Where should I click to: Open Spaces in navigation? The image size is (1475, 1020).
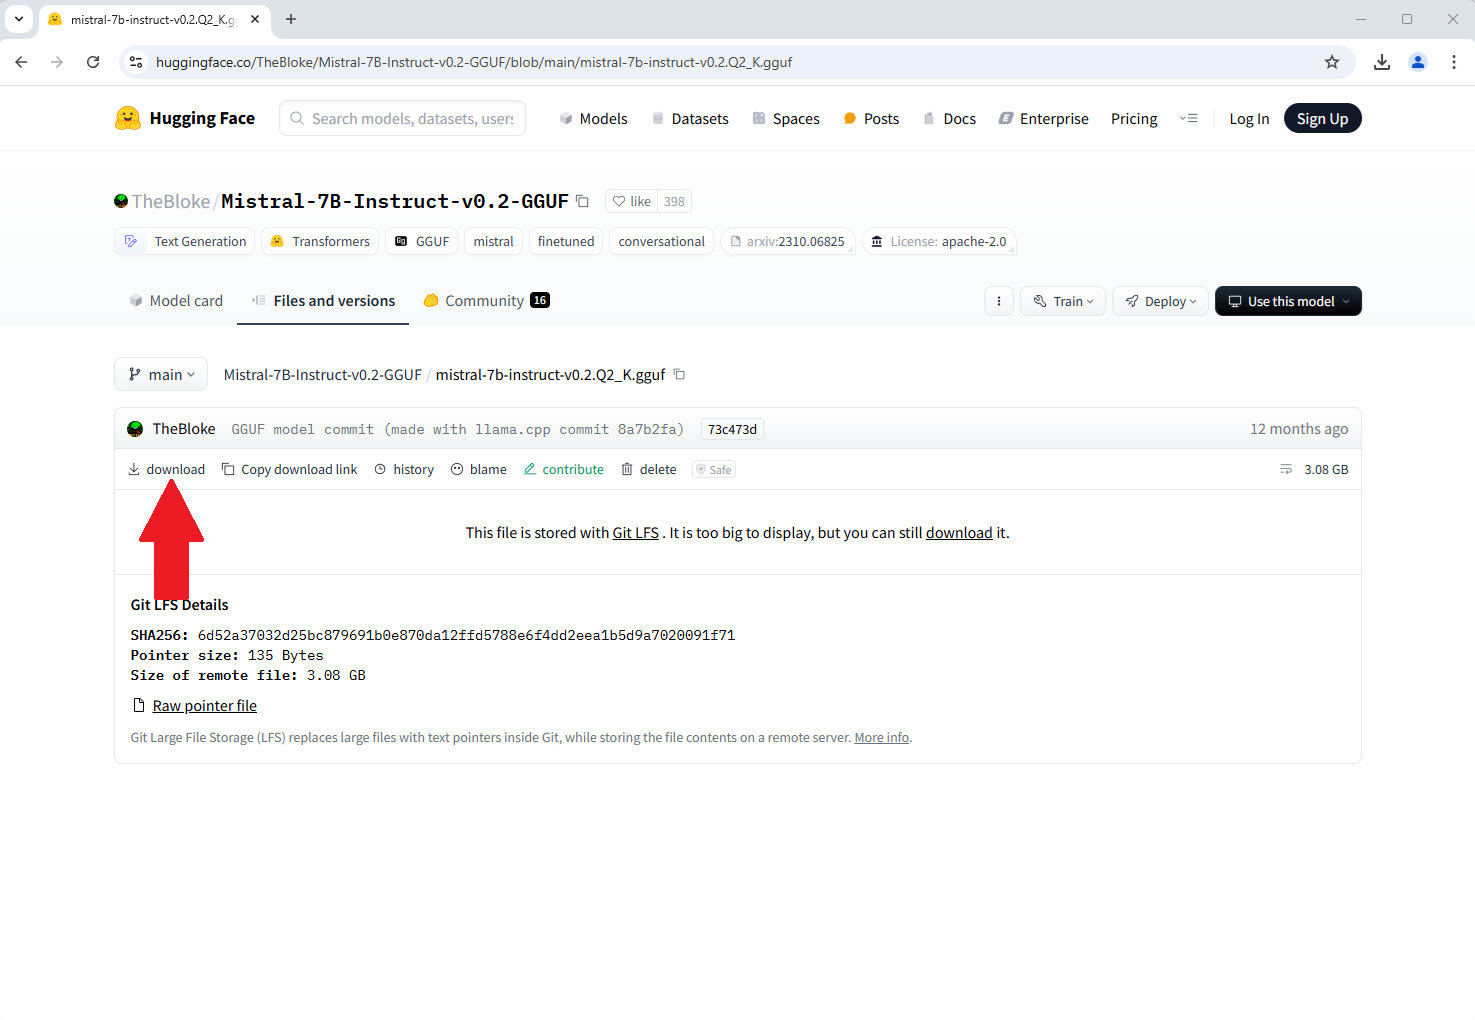pyautogui.click(x=786, y=118)
